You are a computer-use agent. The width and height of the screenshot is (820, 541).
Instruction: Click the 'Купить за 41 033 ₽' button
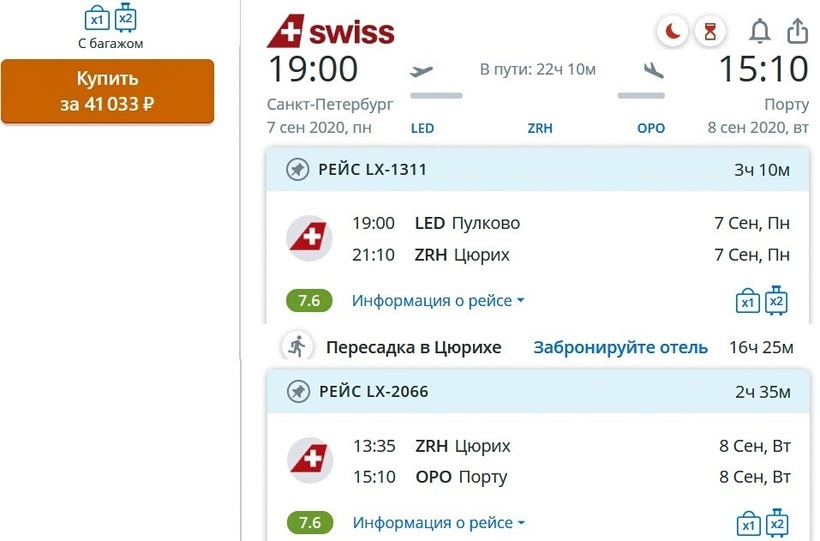[107, 91]
